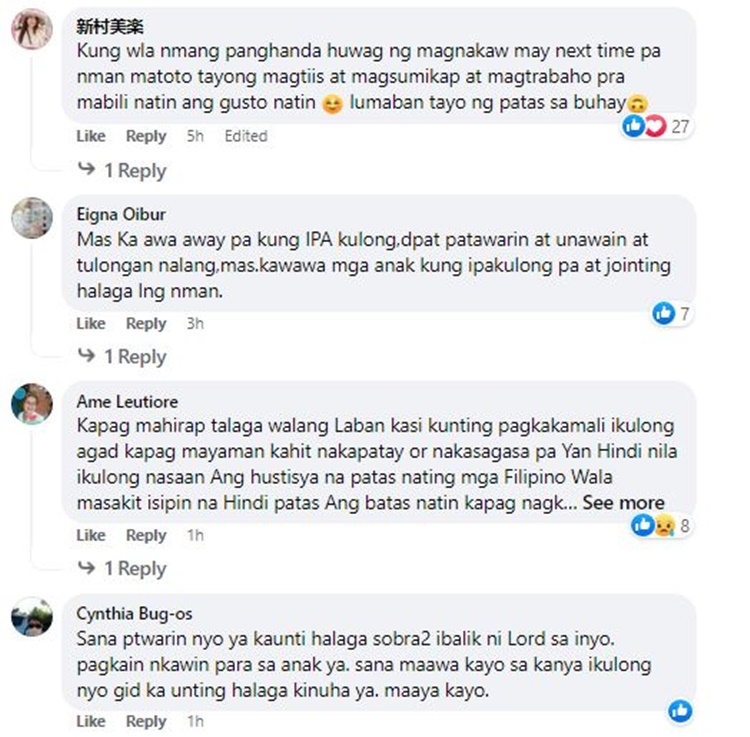Like Ame Leutiore's comment

point(91,535)
